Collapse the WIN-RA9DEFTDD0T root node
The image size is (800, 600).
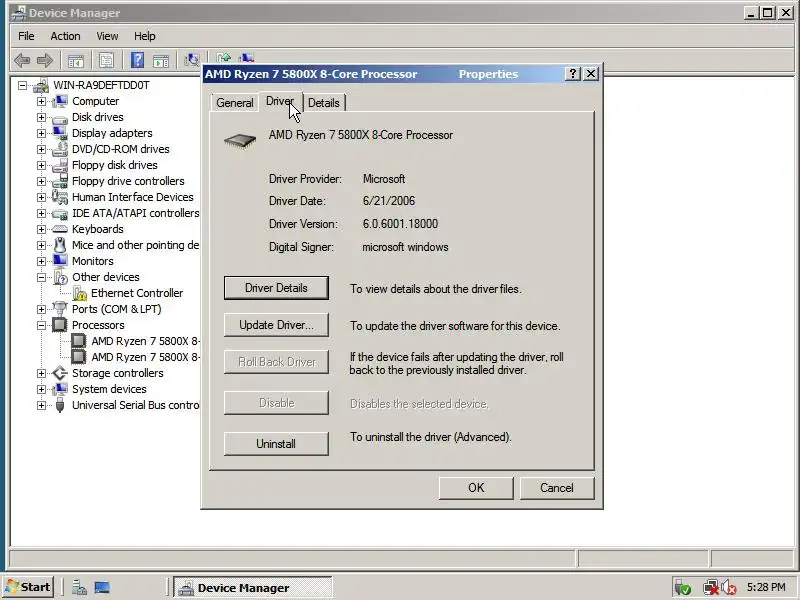[x=22, y=85]
